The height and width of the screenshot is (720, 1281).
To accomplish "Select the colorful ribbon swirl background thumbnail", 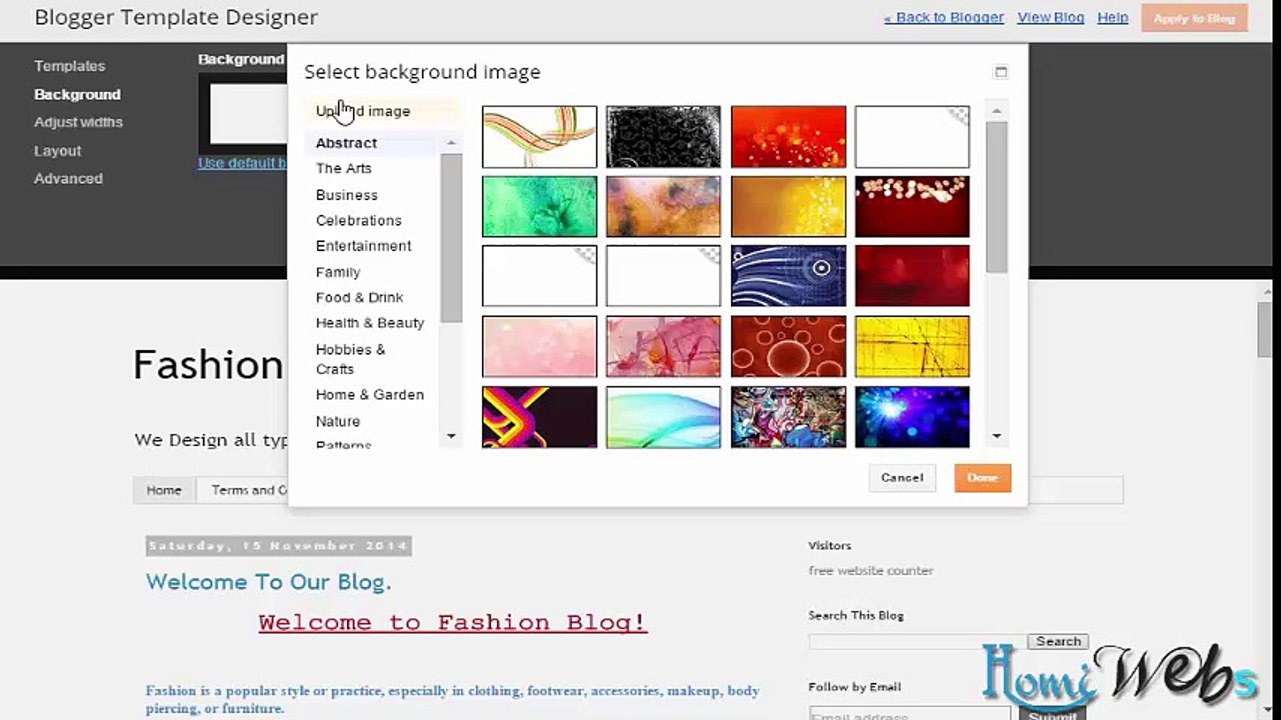I will [x=539, y=137].
